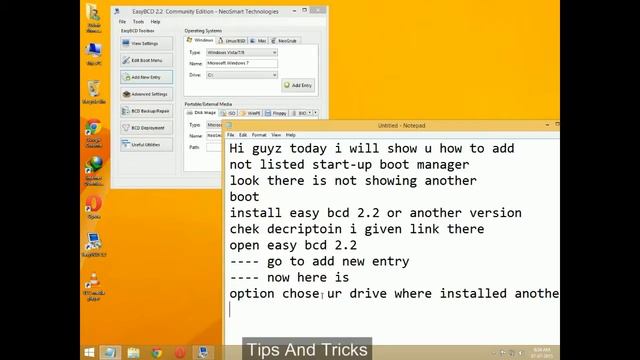
Task: Open EasyBCD File menu
Action: click(122, 22)
